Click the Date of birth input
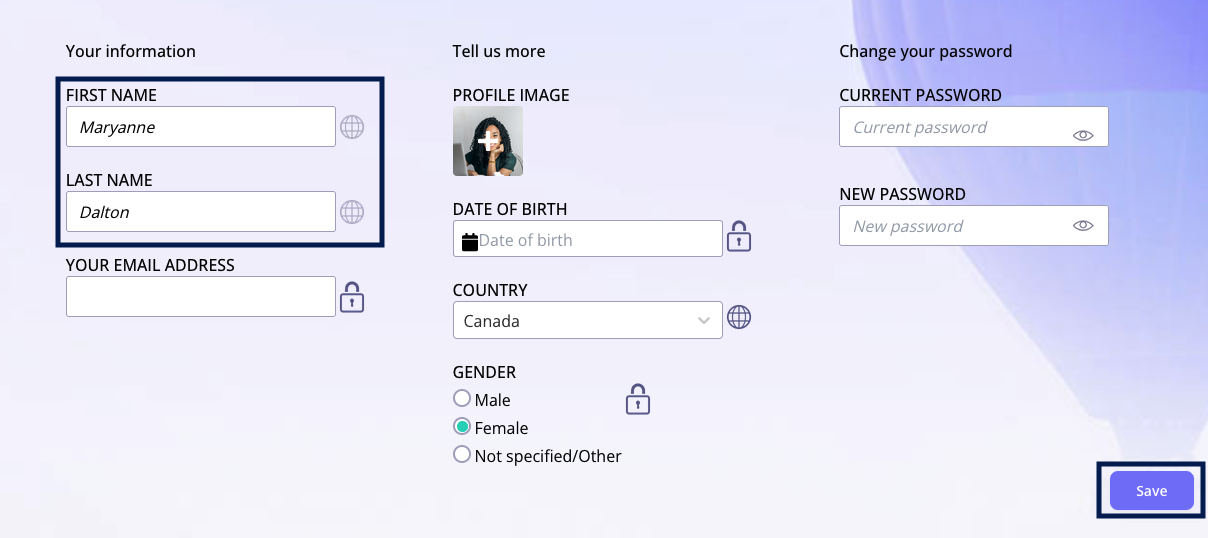 click(x=588, y=238)
